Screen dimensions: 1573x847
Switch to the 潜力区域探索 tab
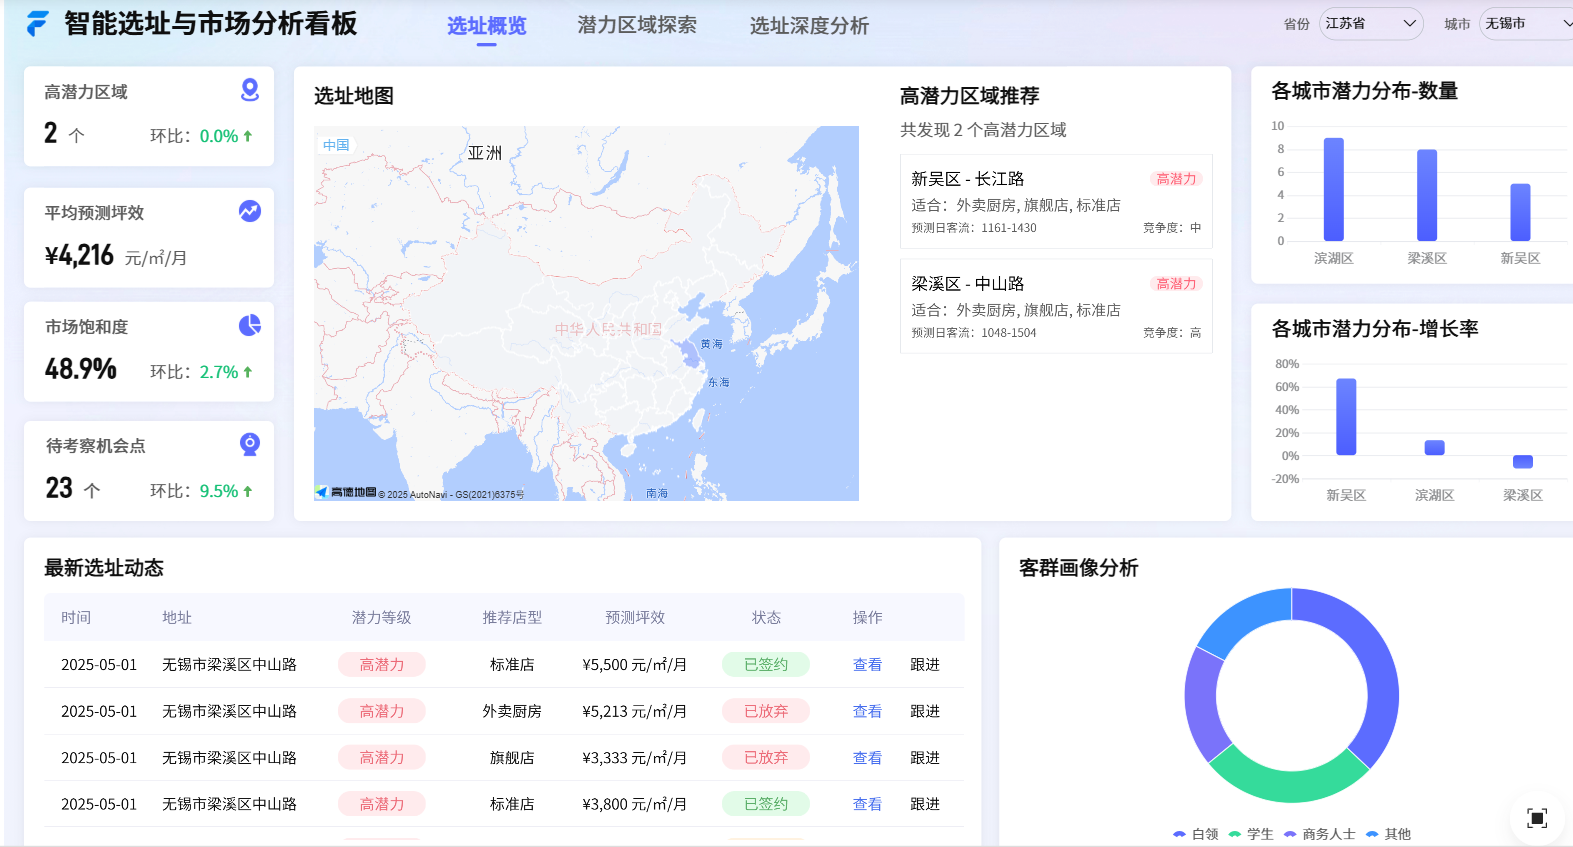[x=637, y=25]
